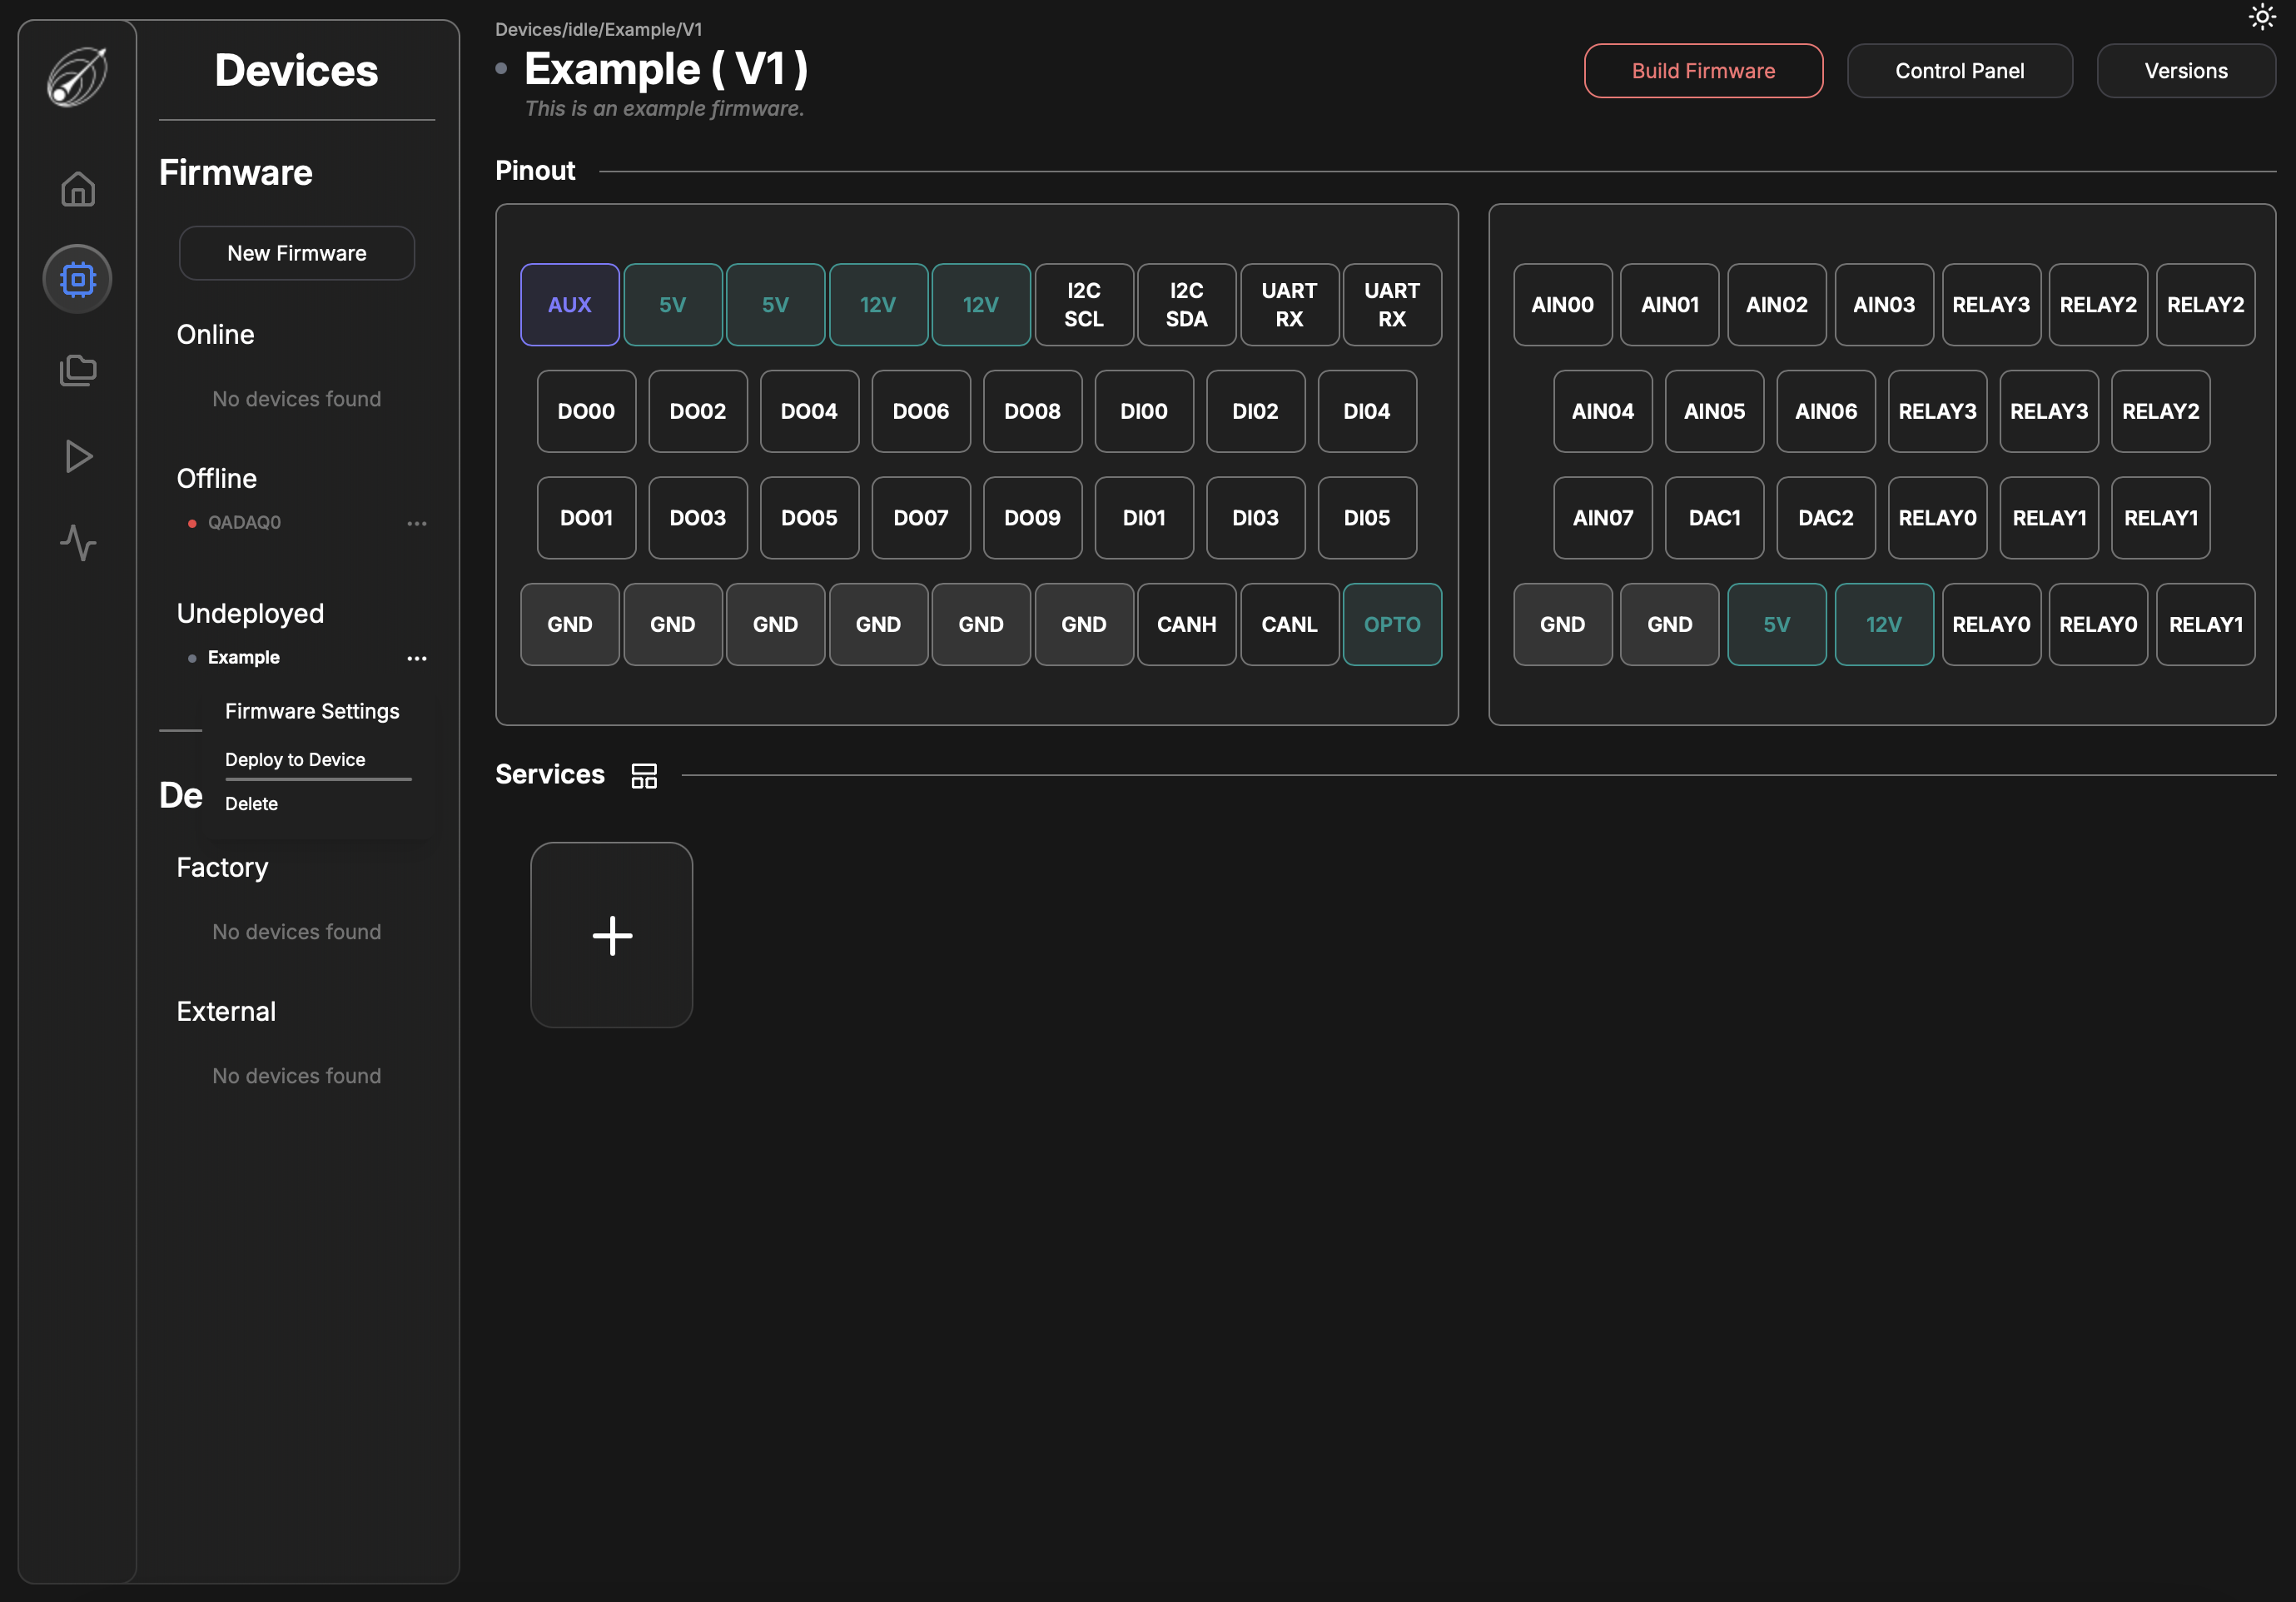Add a new service with plus tile
This screenshot has width=2296, height=1602.
point(611,935)
